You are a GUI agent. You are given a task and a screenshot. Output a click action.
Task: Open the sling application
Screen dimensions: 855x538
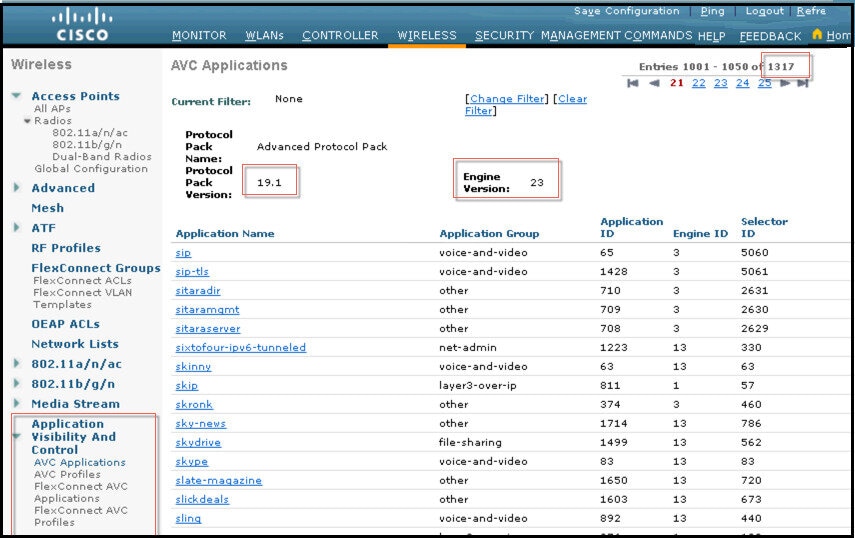[x=188, y=518]
